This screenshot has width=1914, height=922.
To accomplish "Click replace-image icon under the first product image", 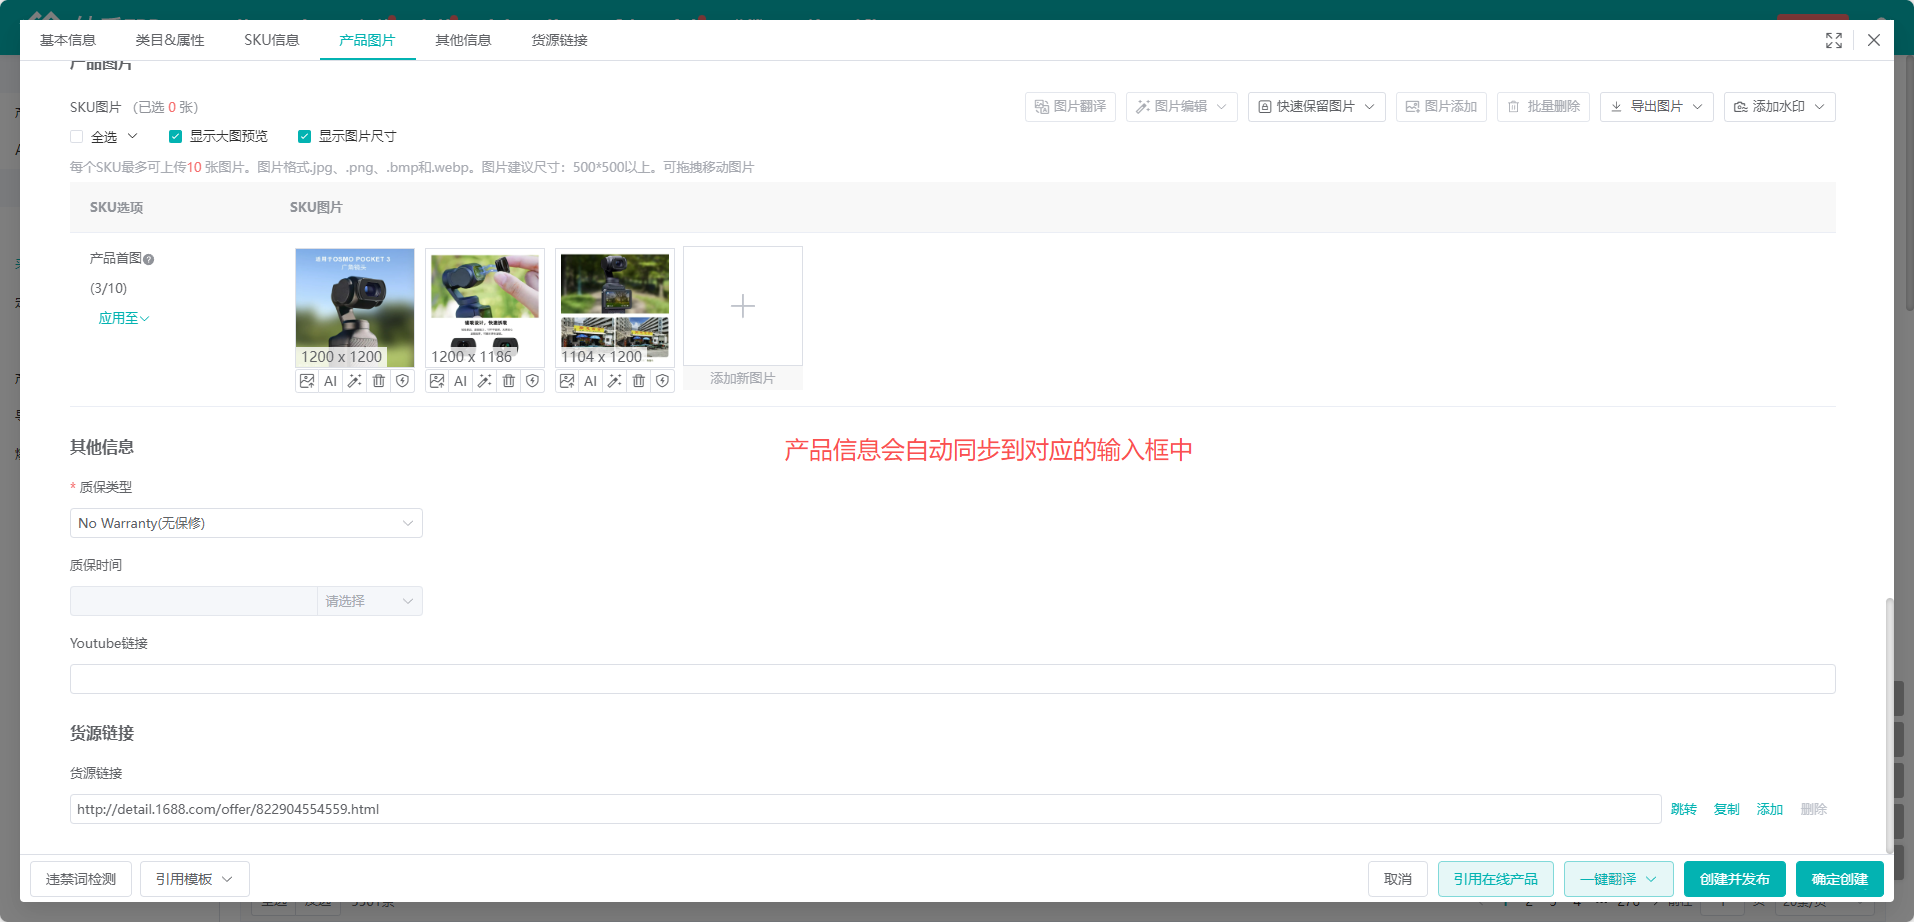I will pyautogui.click(x=307, y=381).
